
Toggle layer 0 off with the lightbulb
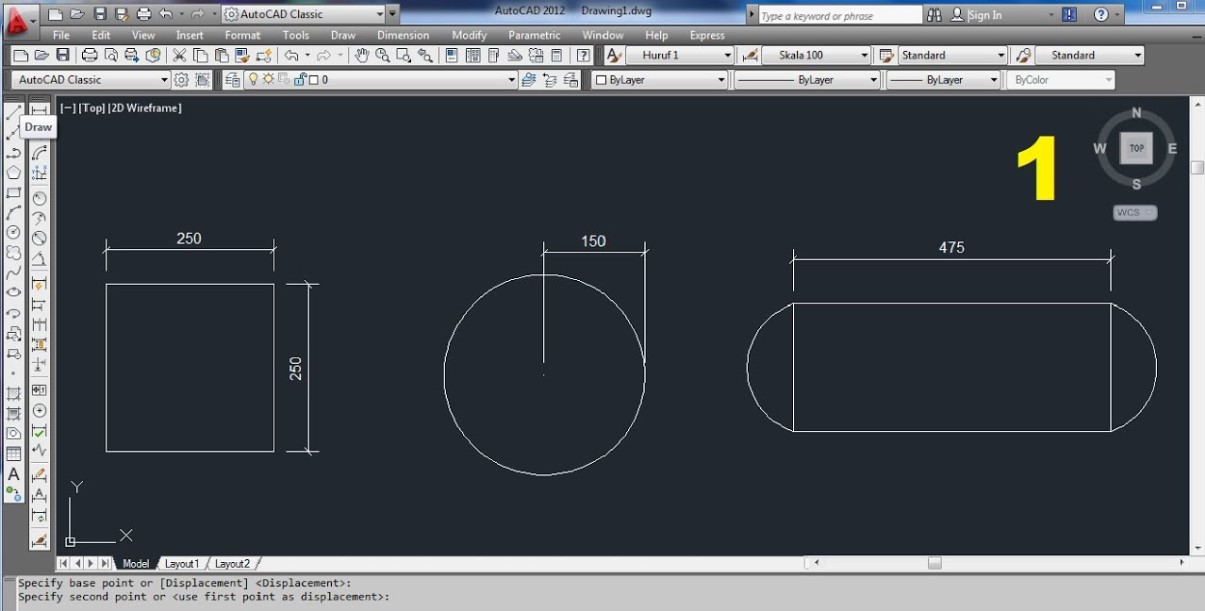click(252, 79)
